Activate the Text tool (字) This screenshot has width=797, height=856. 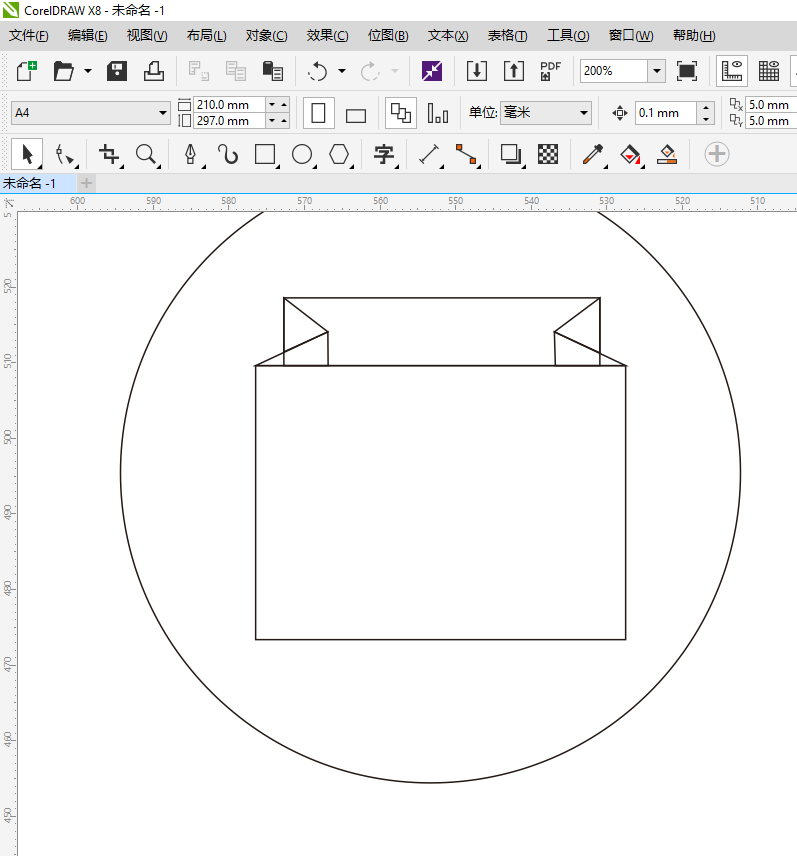click(x=384, y=154)
